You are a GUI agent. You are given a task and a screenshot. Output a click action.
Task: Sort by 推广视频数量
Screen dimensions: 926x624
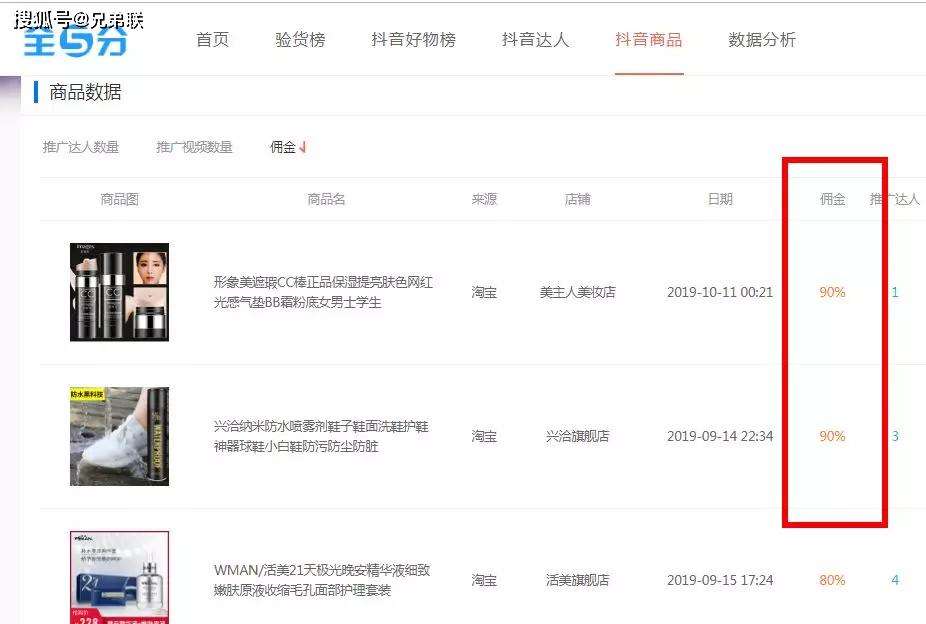point(194,147)
